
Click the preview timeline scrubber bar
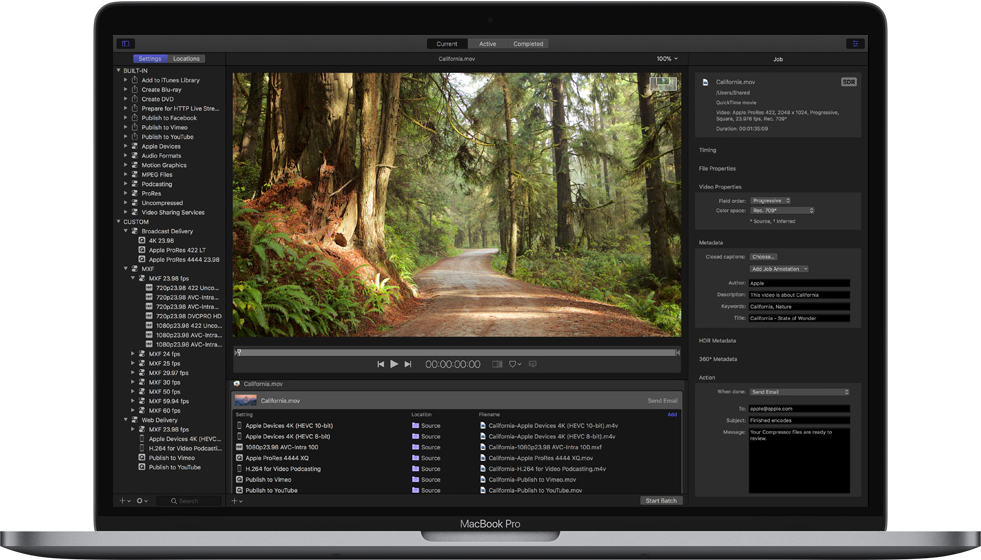457,352
